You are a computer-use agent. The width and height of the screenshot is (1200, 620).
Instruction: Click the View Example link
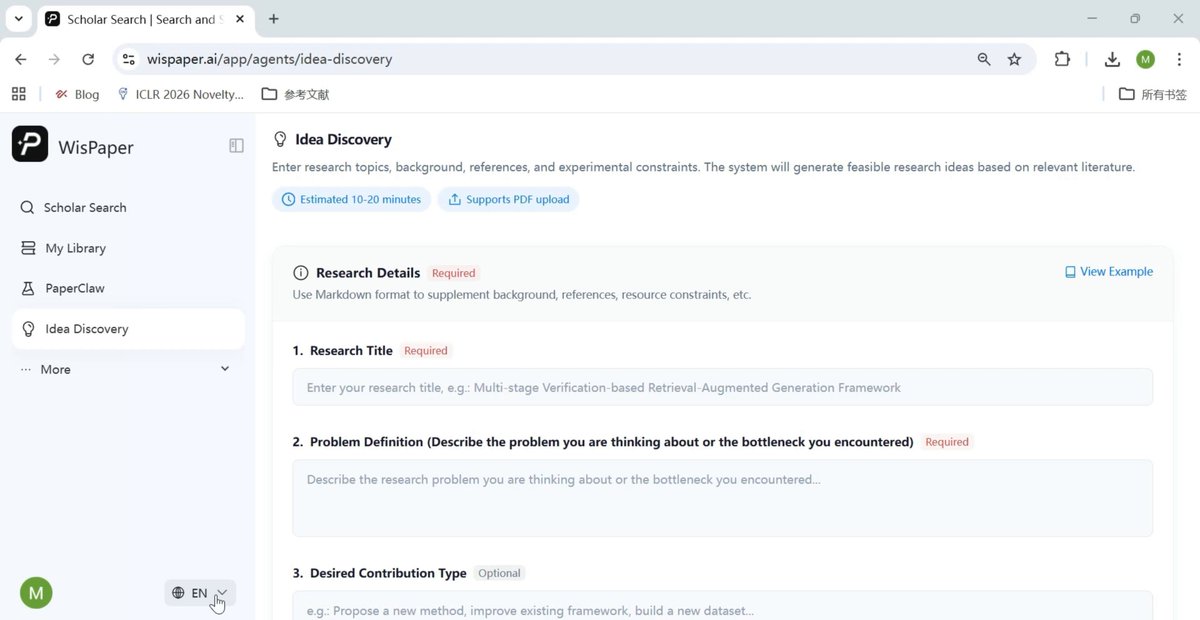[x=1109, y=272]
